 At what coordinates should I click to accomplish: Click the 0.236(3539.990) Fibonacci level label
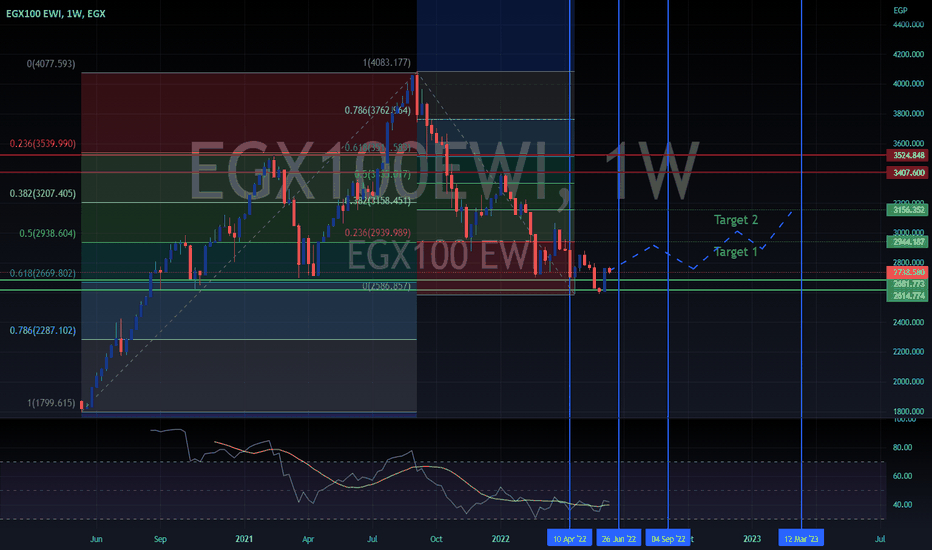(x=43, y=144)
